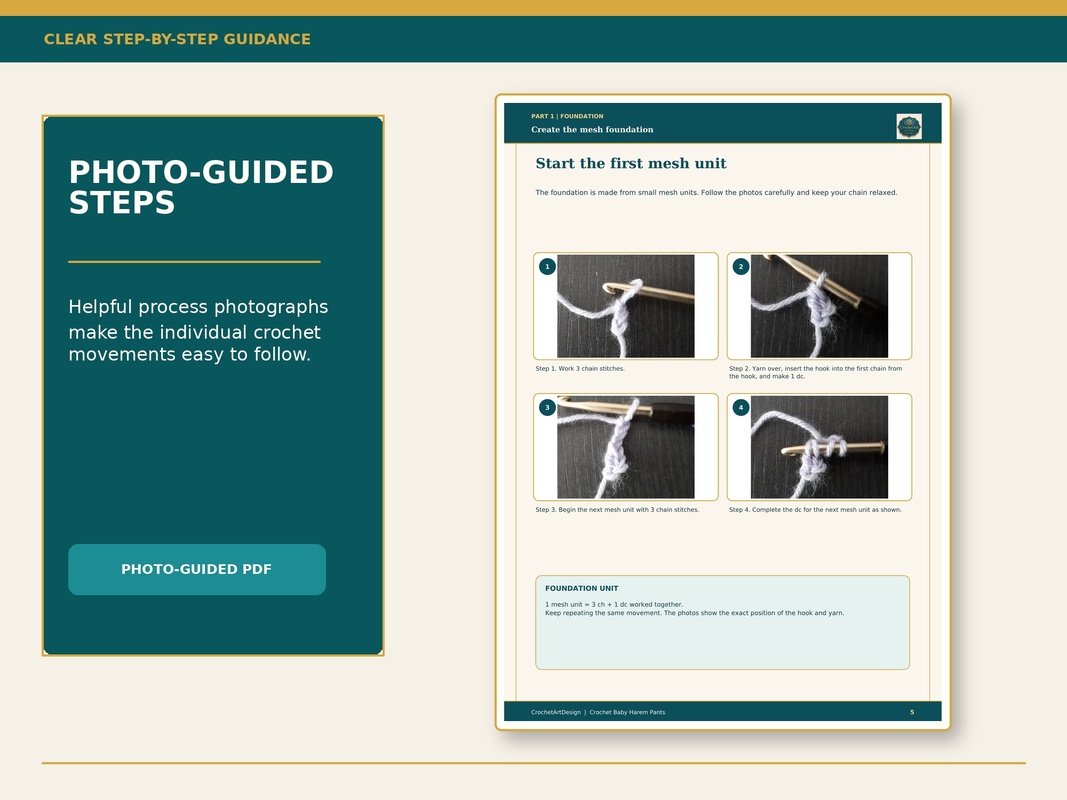The image size is (1067, 800).
Task: Click the PHOTO-GUIDED PDF button
Action: coord(197,569)
